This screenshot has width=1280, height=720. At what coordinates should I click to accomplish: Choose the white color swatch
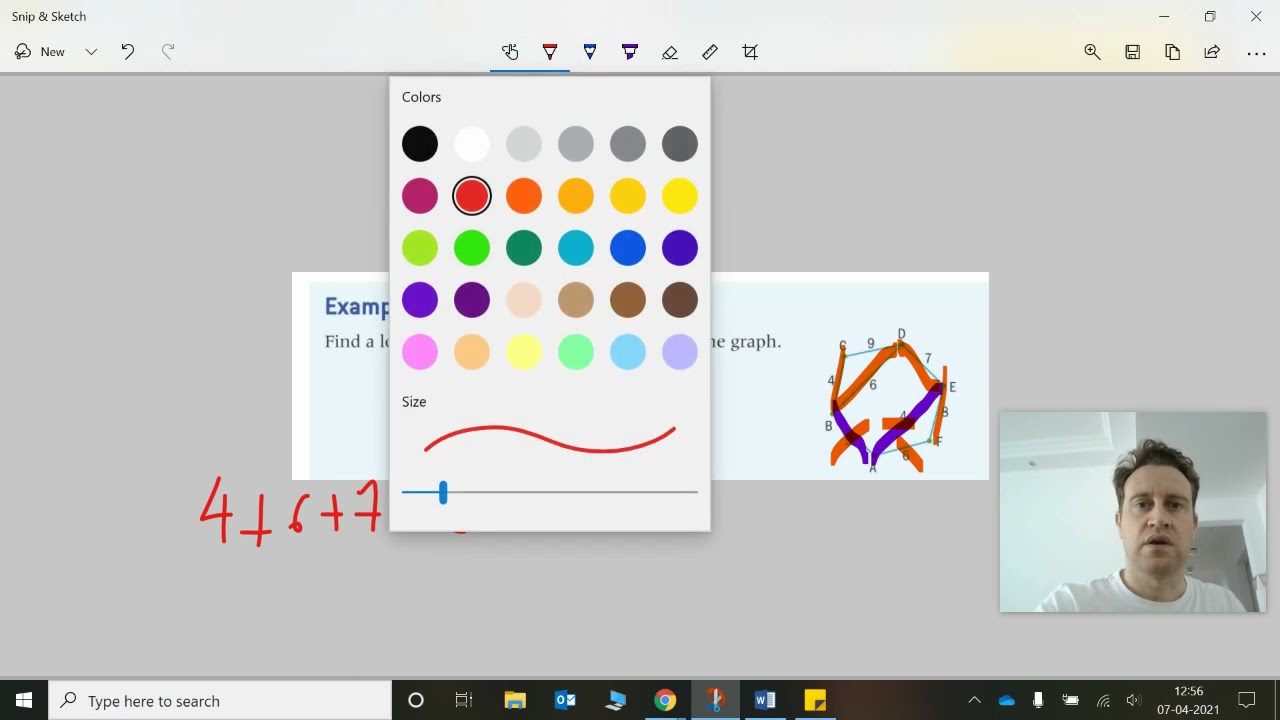click(472, 144)
